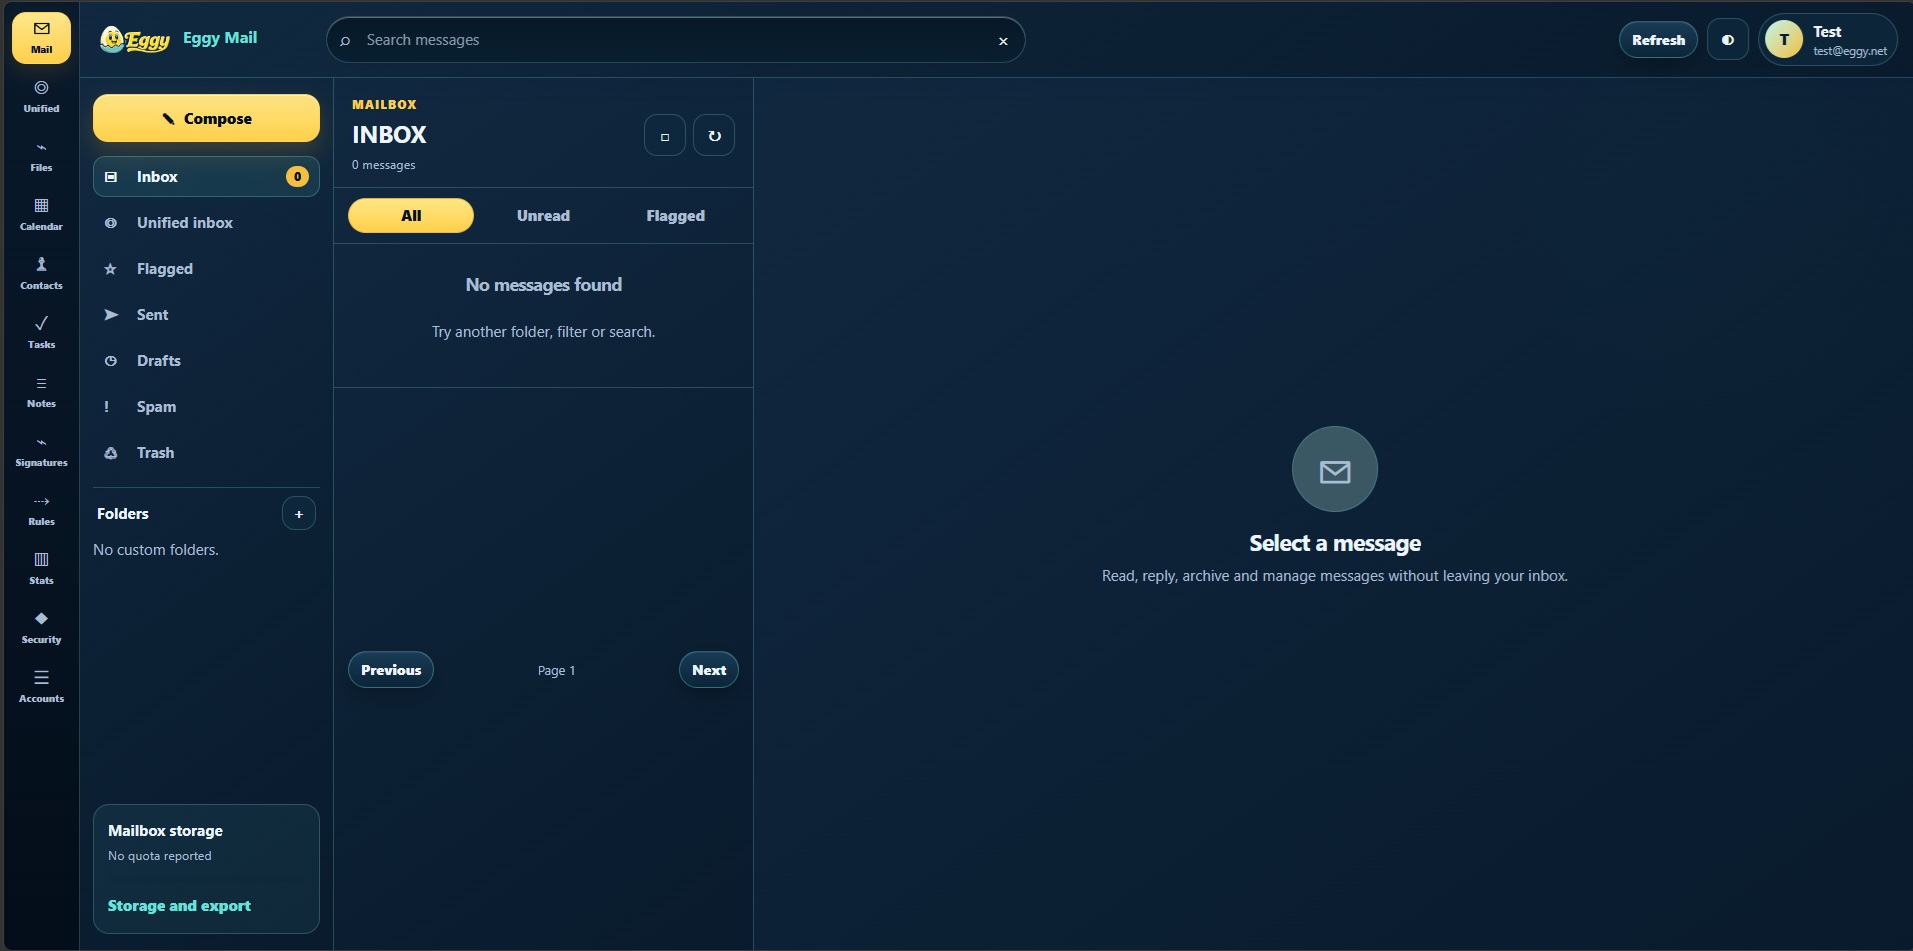1913x951 pixels.
Task: Add a new custom folder
Action: click(x=298, y=514)
